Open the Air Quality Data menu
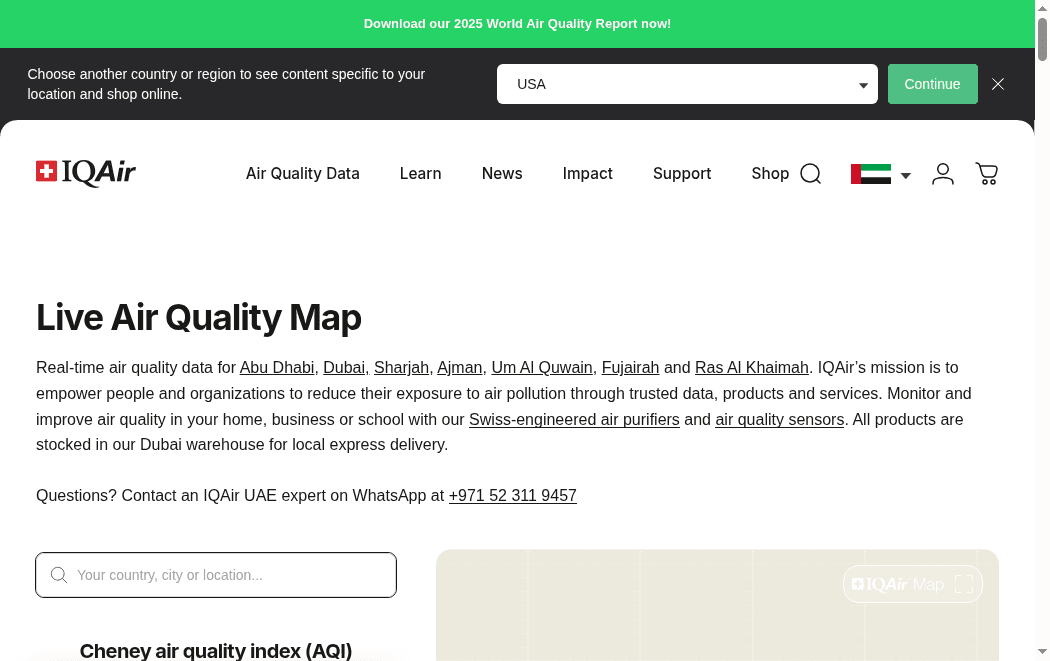Image resolution: width=1050 pixels, height=661 pixels. coord(303,173)
